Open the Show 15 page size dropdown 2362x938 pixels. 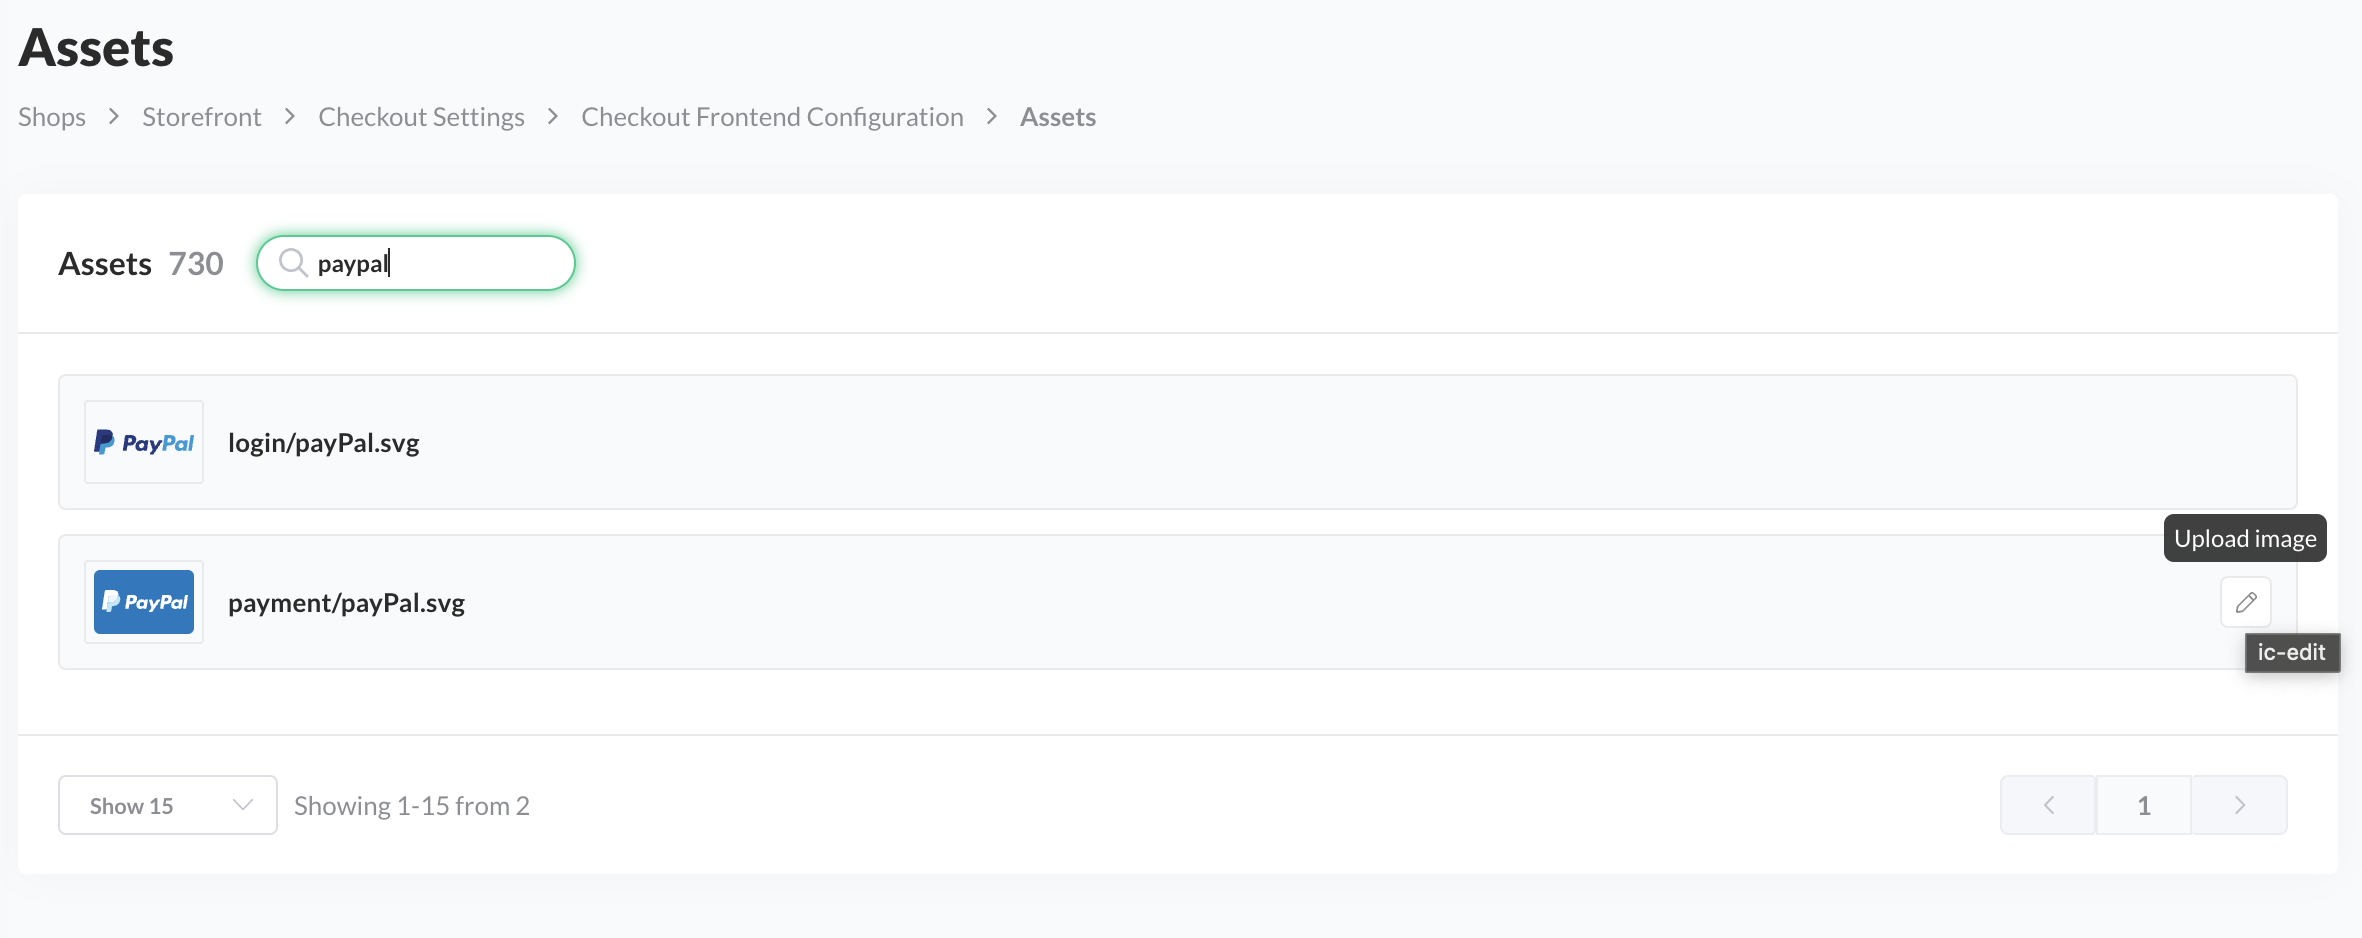coord(168,805)
